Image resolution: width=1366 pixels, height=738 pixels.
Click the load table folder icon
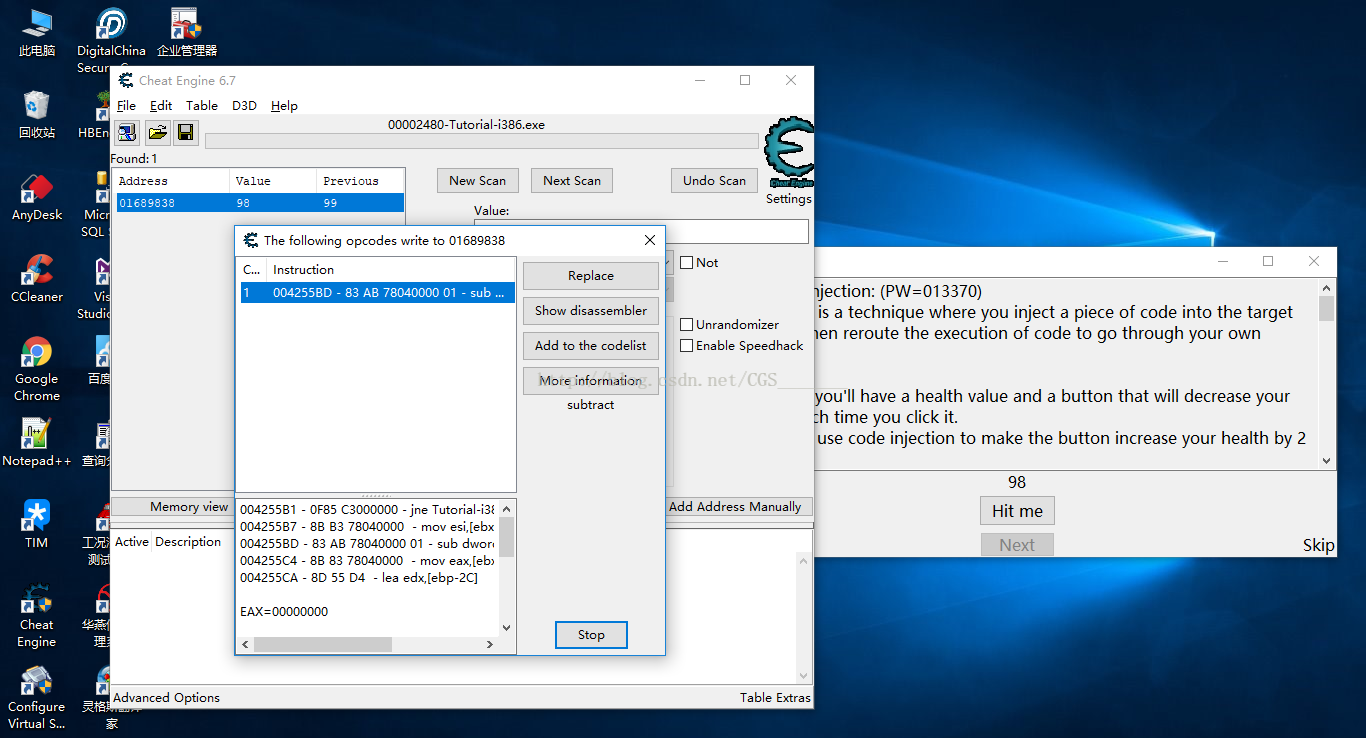click(x=157, y=132)
